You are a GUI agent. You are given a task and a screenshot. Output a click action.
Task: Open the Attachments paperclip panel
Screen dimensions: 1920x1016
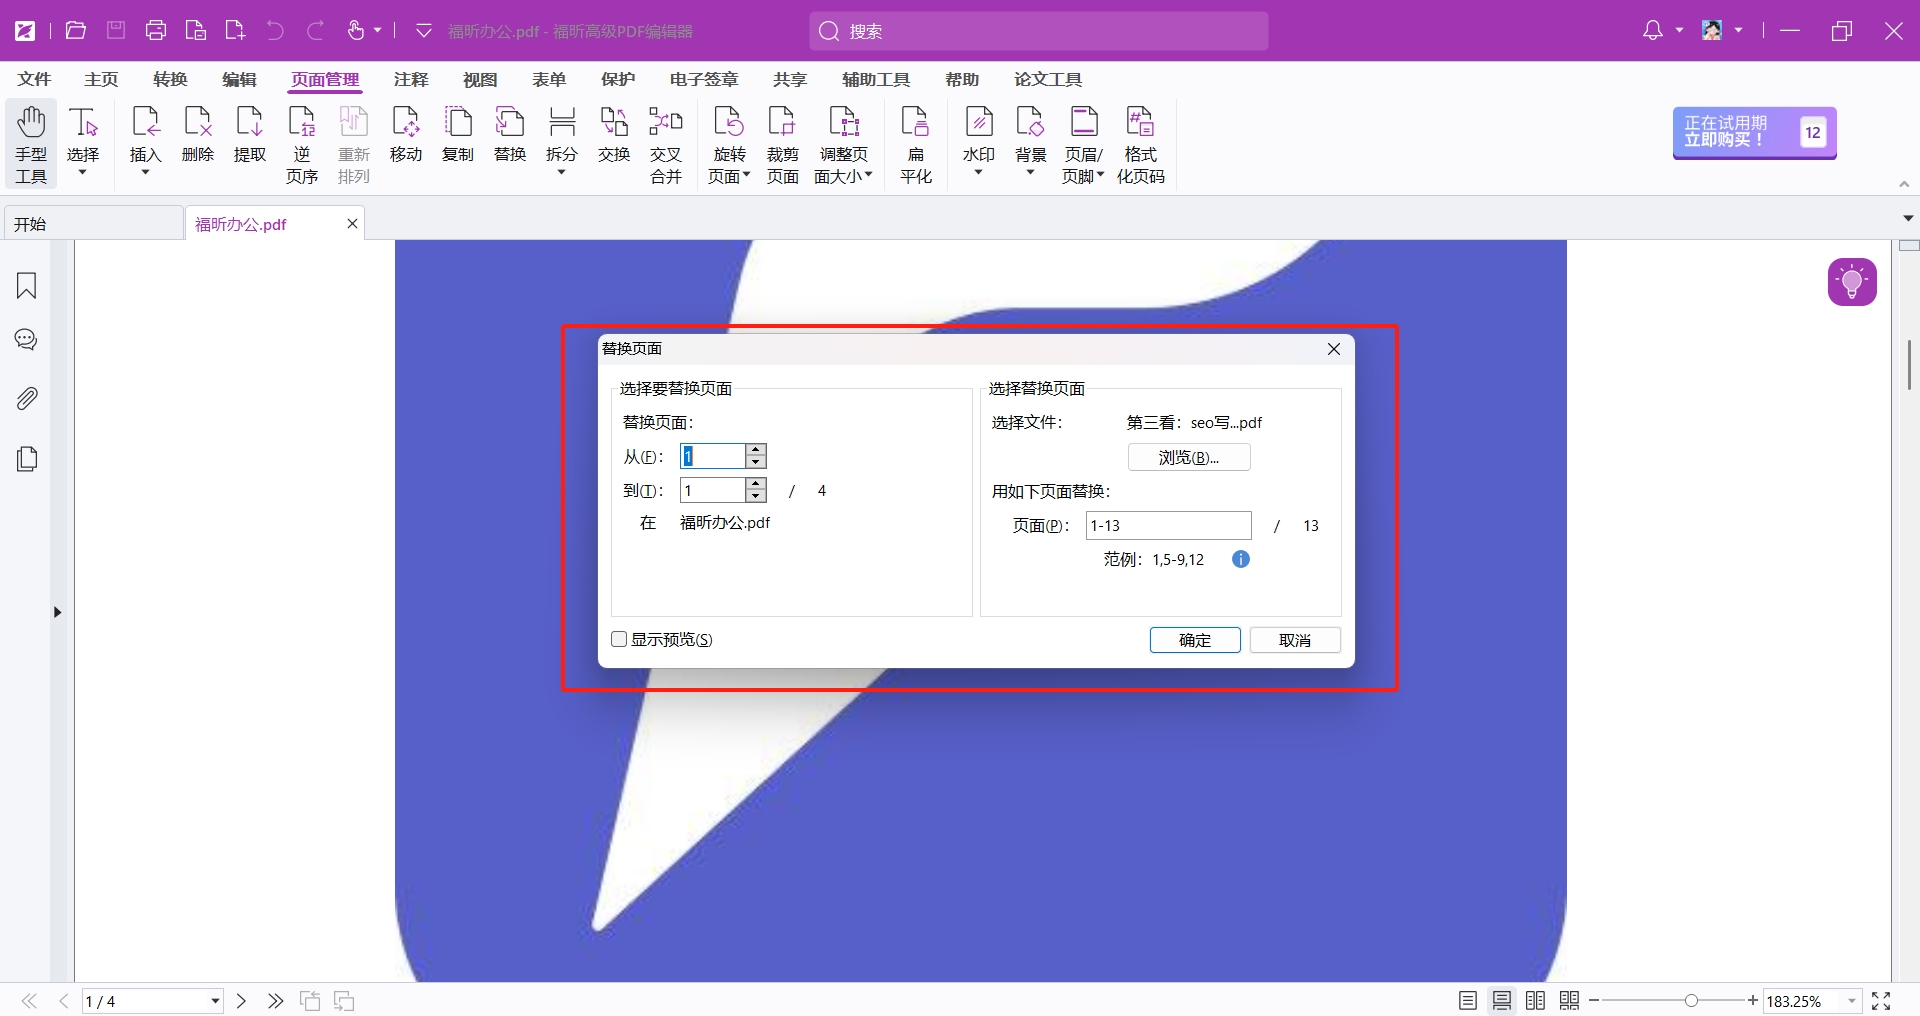(x=27, y=399)
